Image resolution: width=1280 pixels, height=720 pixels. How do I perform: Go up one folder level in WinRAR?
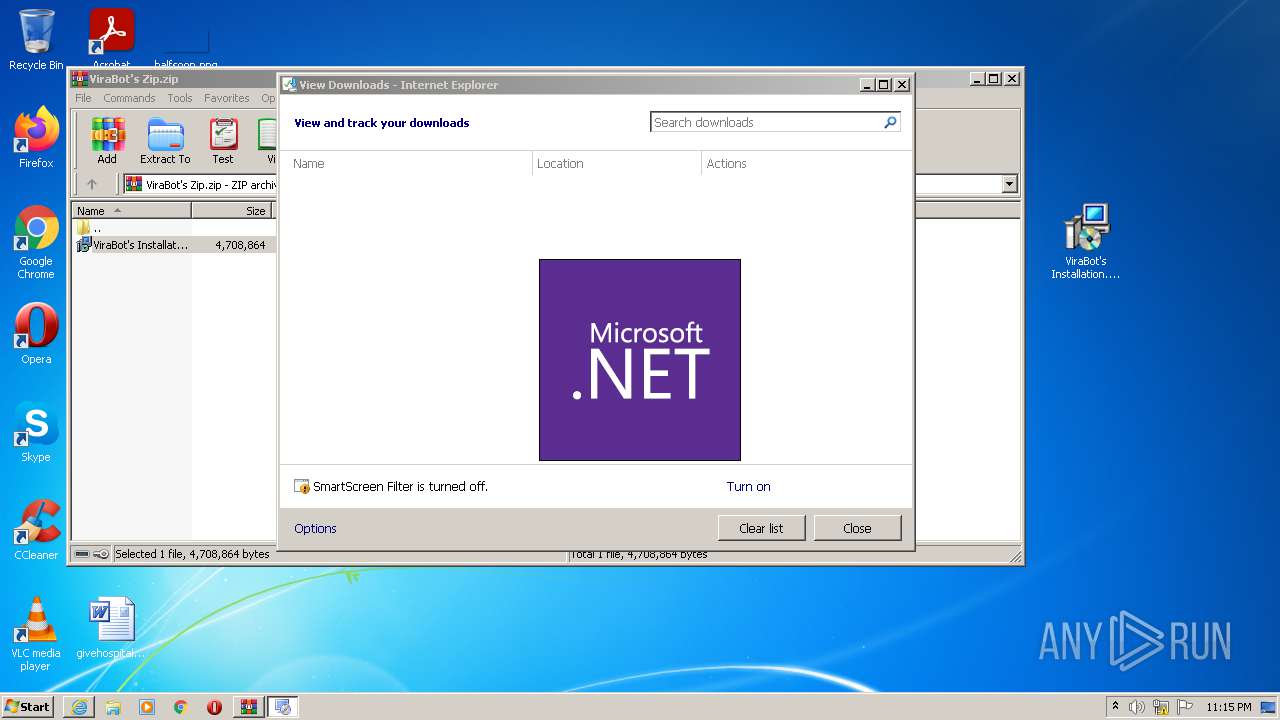click(92, 184)
